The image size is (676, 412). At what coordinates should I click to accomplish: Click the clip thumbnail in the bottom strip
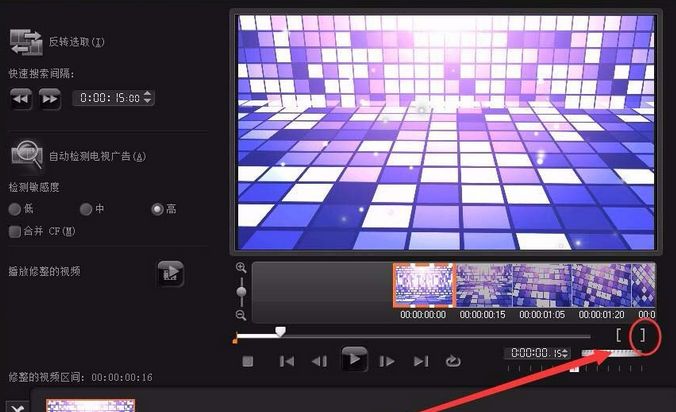[91, 405]
